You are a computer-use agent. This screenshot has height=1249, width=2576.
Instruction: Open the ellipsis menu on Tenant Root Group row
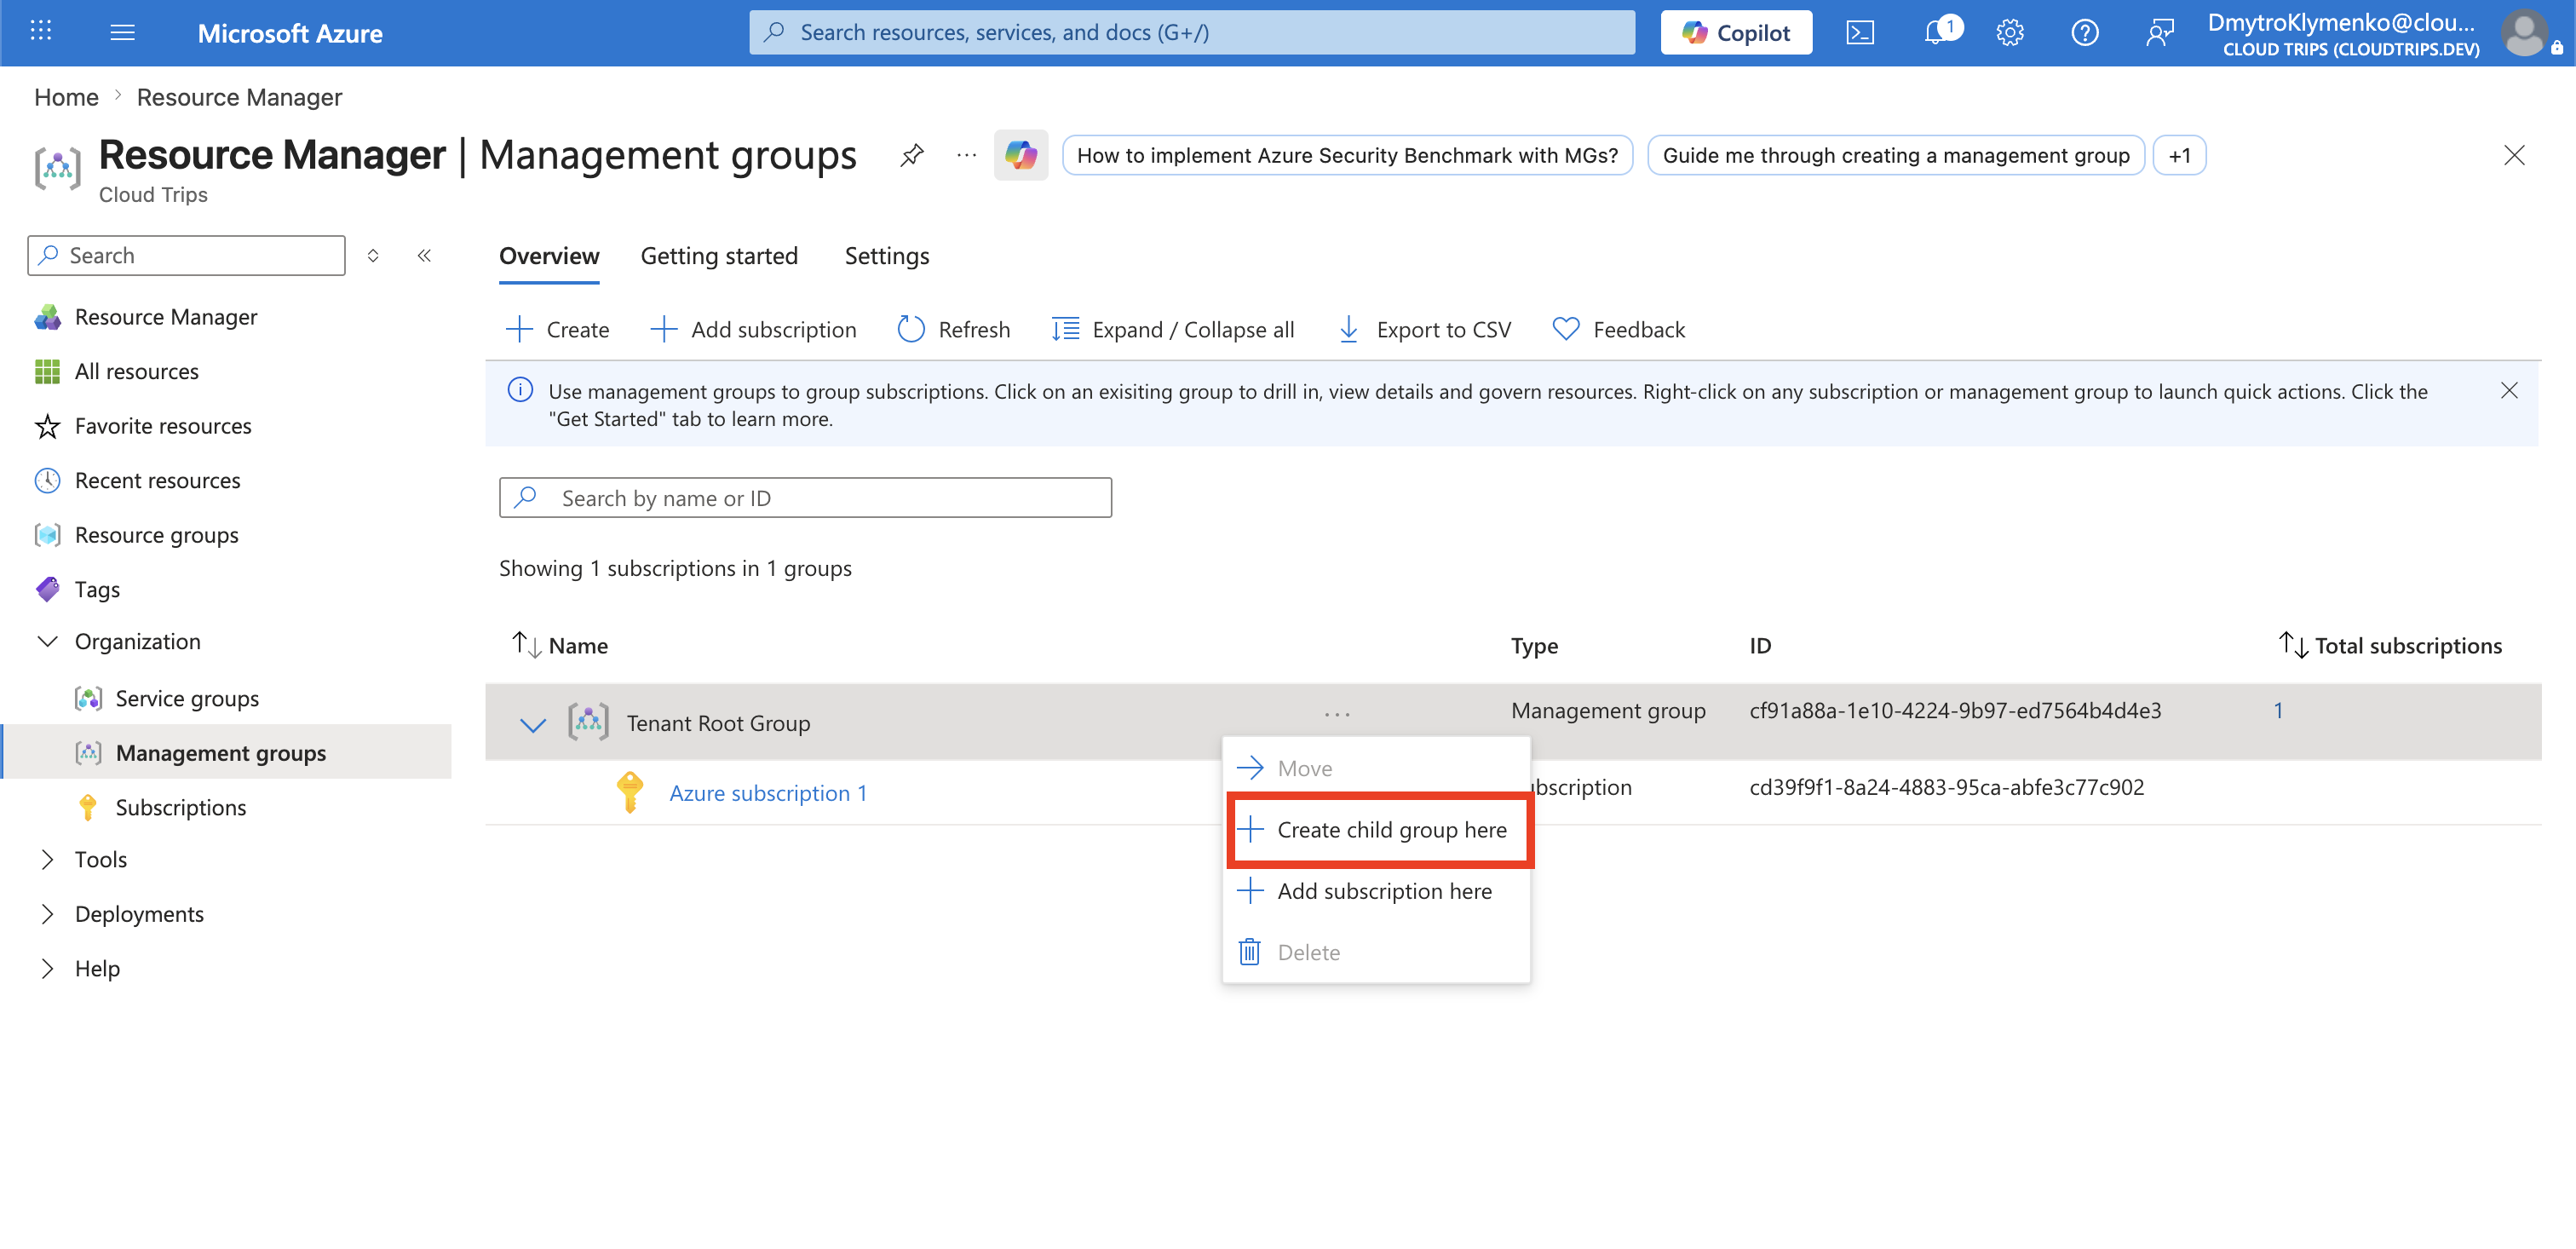[1336, 714]
